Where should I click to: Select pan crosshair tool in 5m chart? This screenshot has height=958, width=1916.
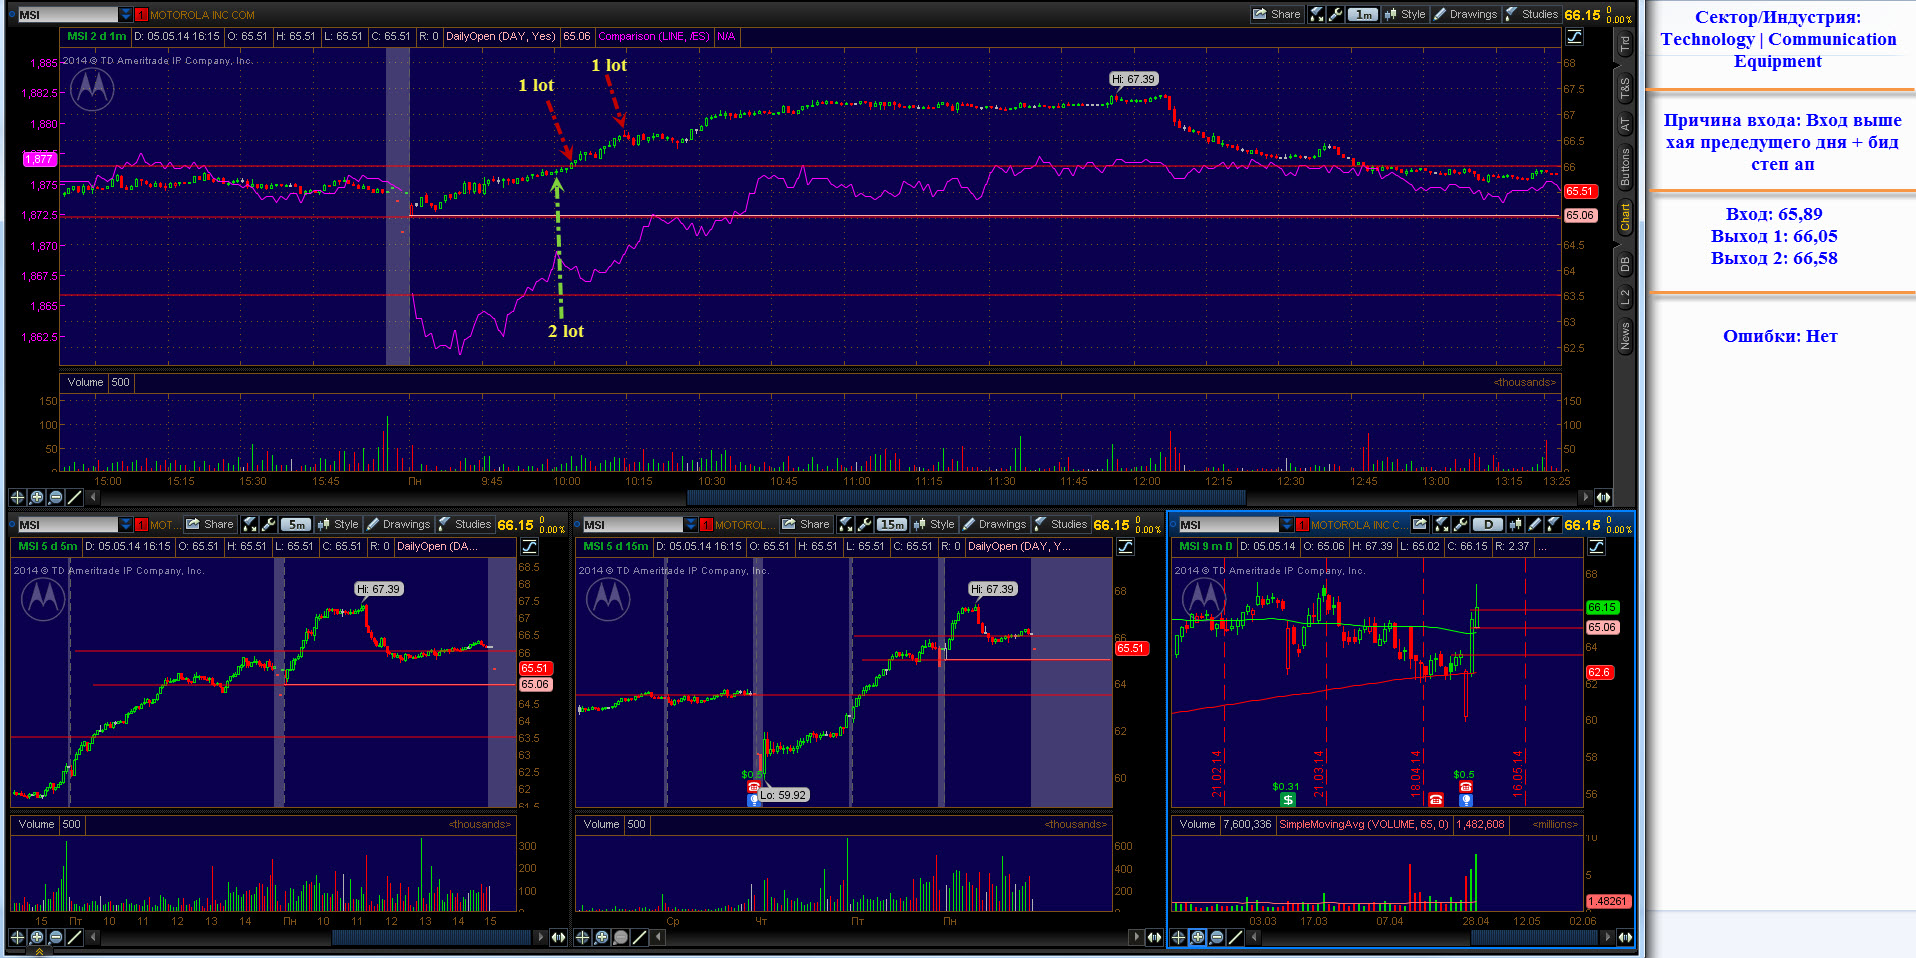click(x=17, y=937)
